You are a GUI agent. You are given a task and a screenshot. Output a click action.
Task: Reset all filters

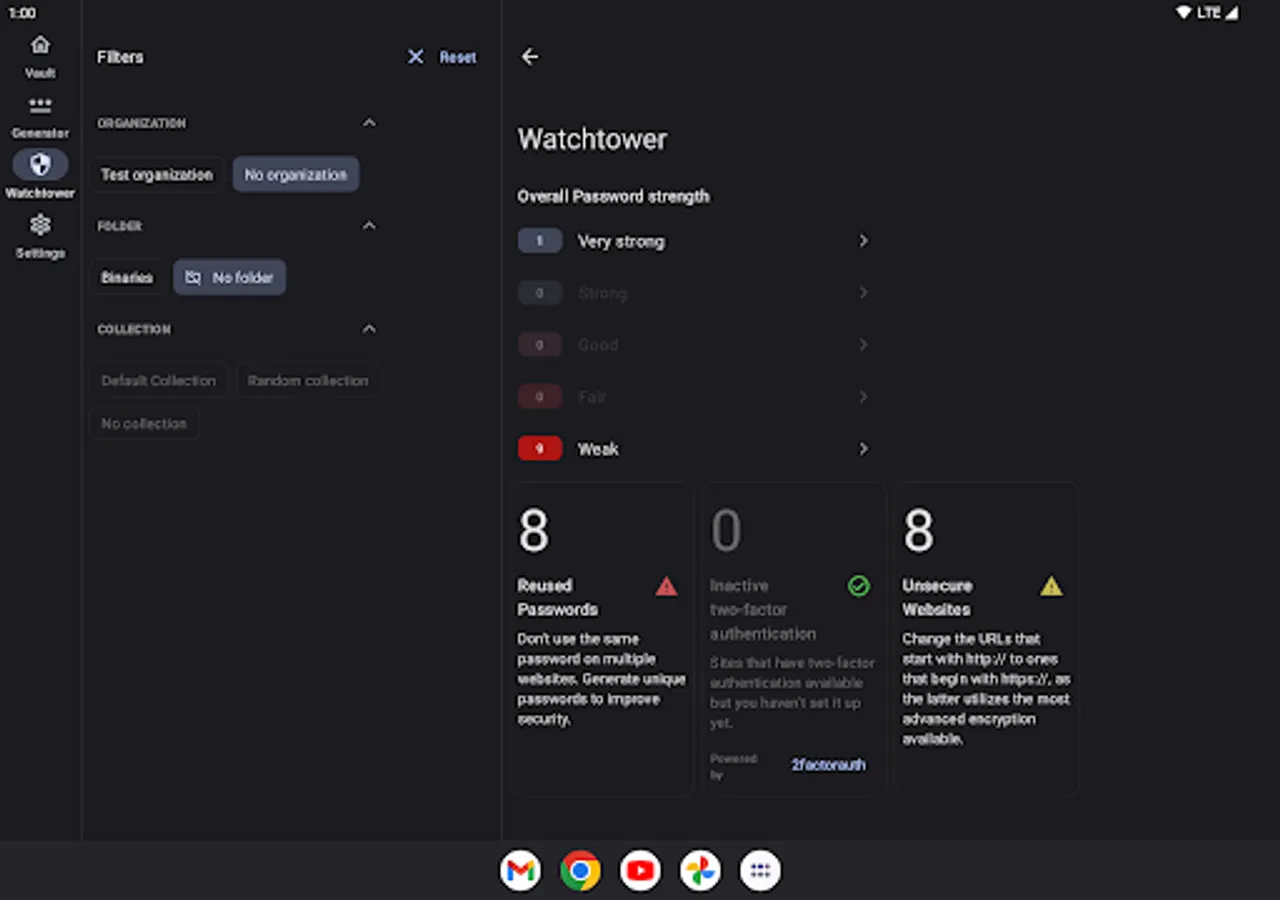[458, 57]
